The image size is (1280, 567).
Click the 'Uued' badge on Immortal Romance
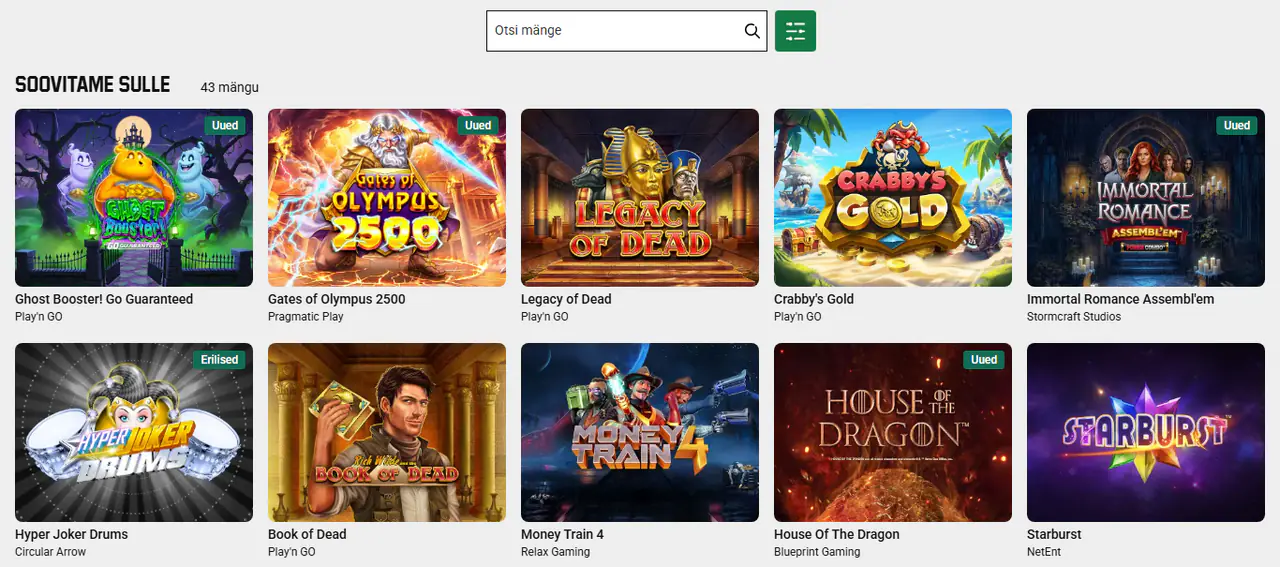[x=1237, y=125]
